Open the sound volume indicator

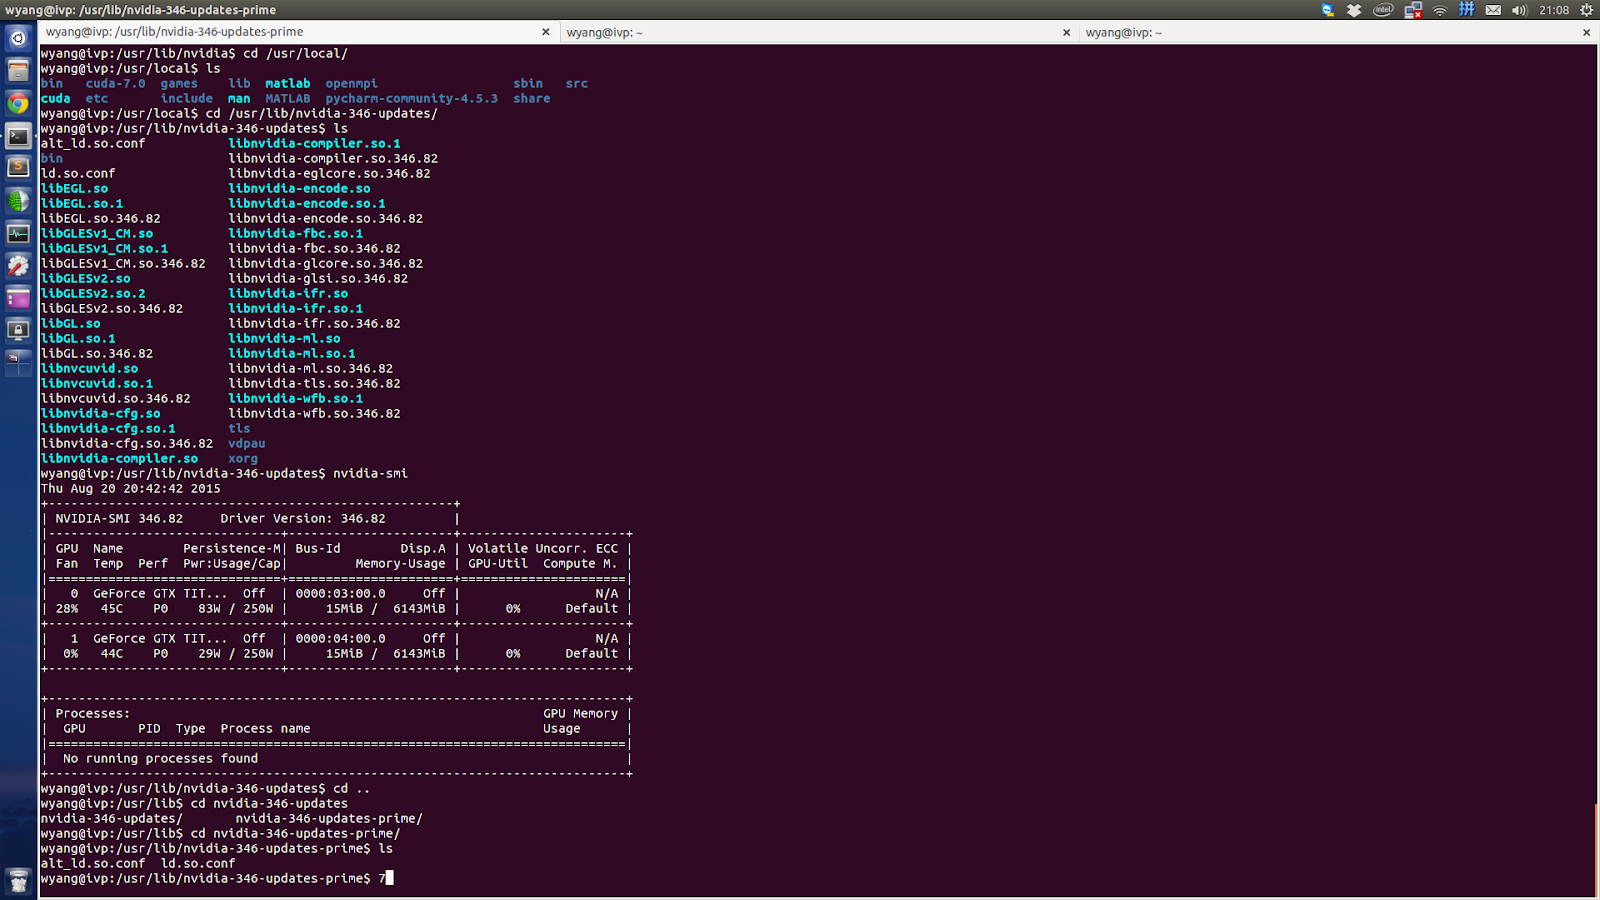point(1518,10)
